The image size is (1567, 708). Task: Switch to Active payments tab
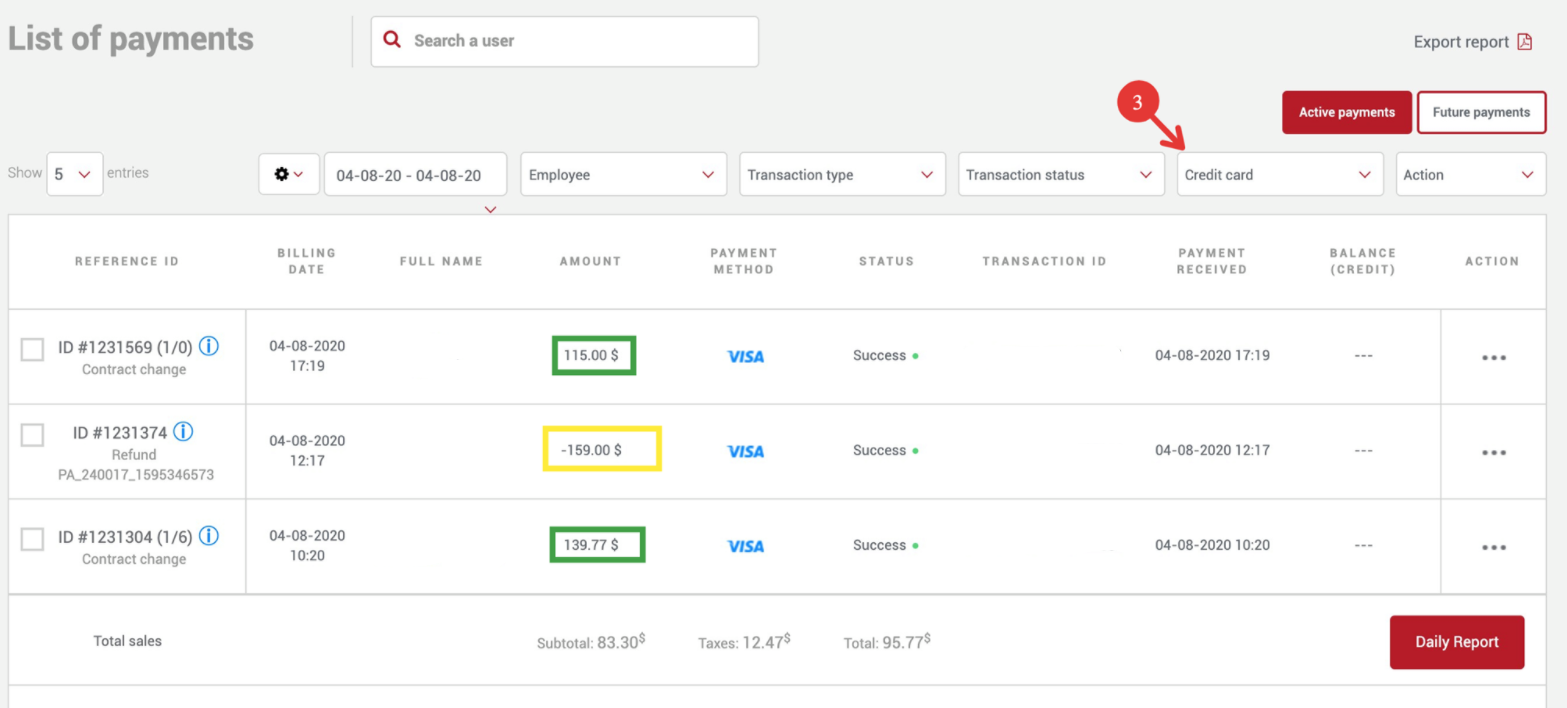coord(1346,113)
